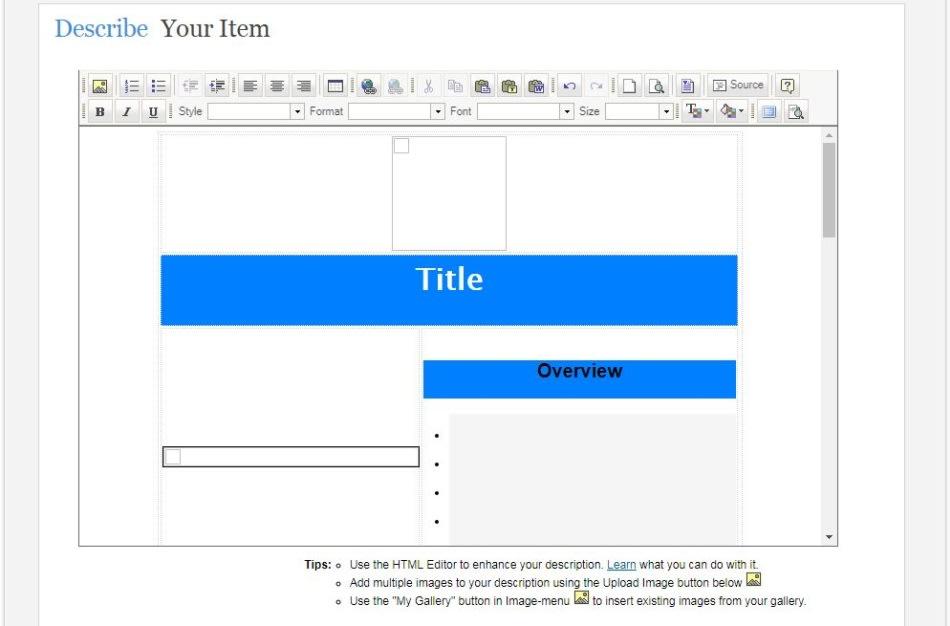Screen dimensions: 950x626
Task: Select the wide image placeholder left of bullets
Action: [x=291, y=457]
